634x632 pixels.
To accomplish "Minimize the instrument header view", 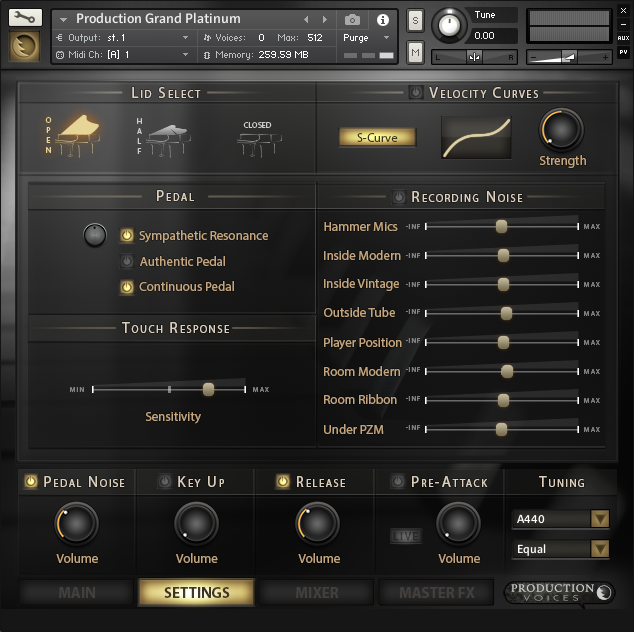I will point(623,24).
